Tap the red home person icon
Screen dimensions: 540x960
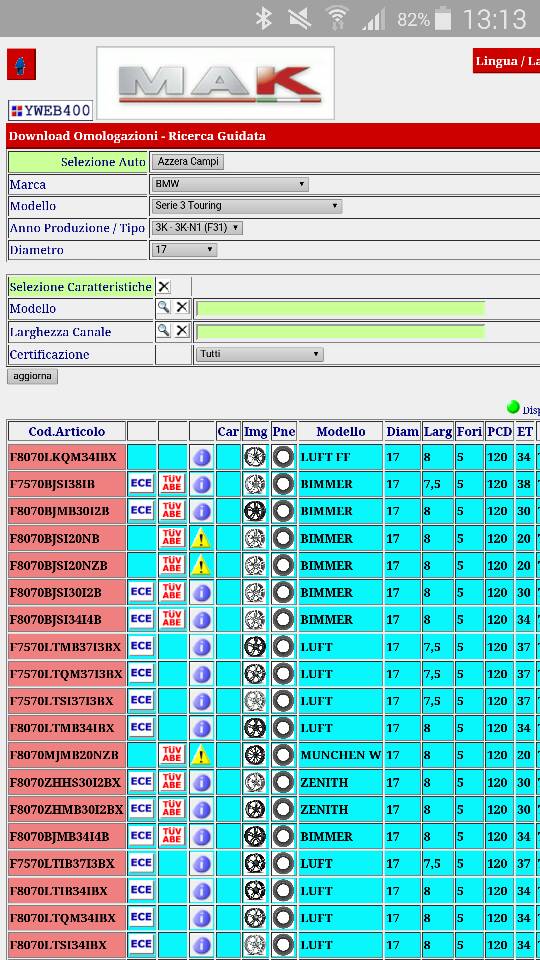click(x=21, y=64)
